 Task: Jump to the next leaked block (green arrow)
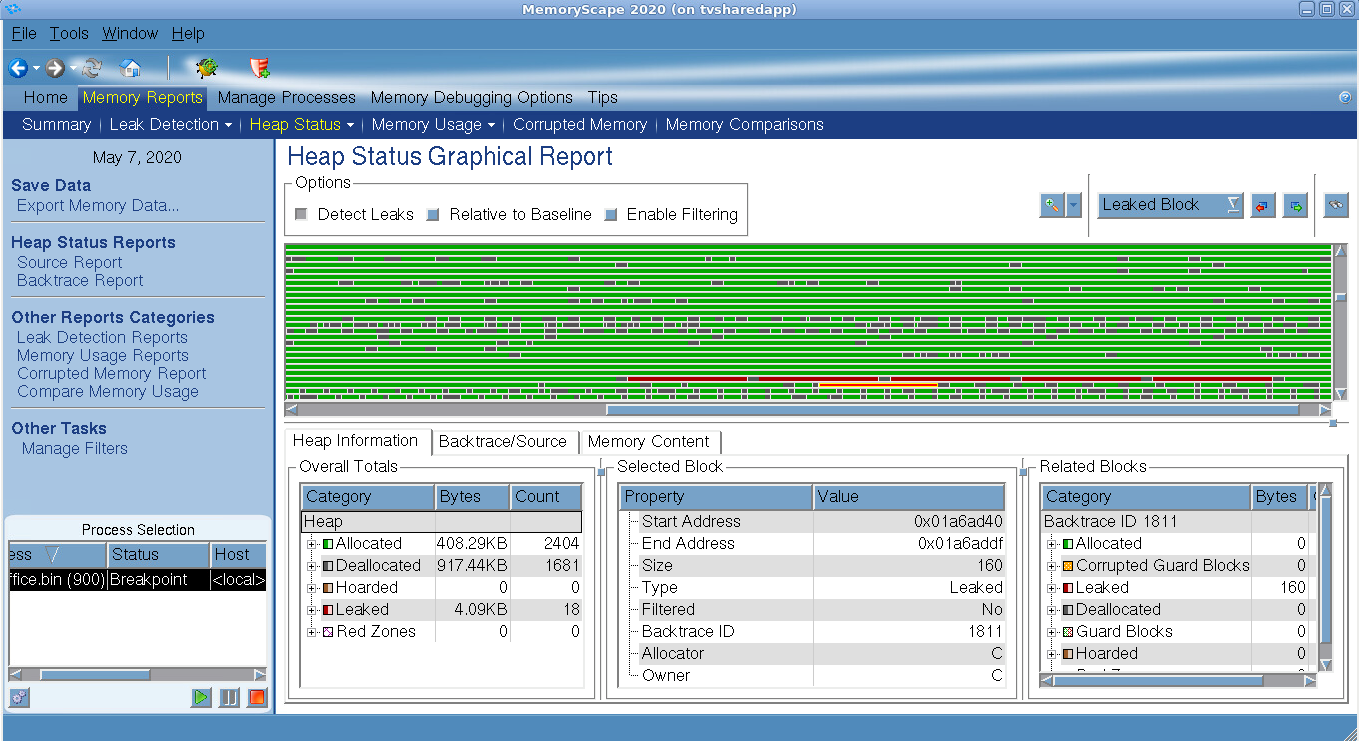(x=1295, y=205)
